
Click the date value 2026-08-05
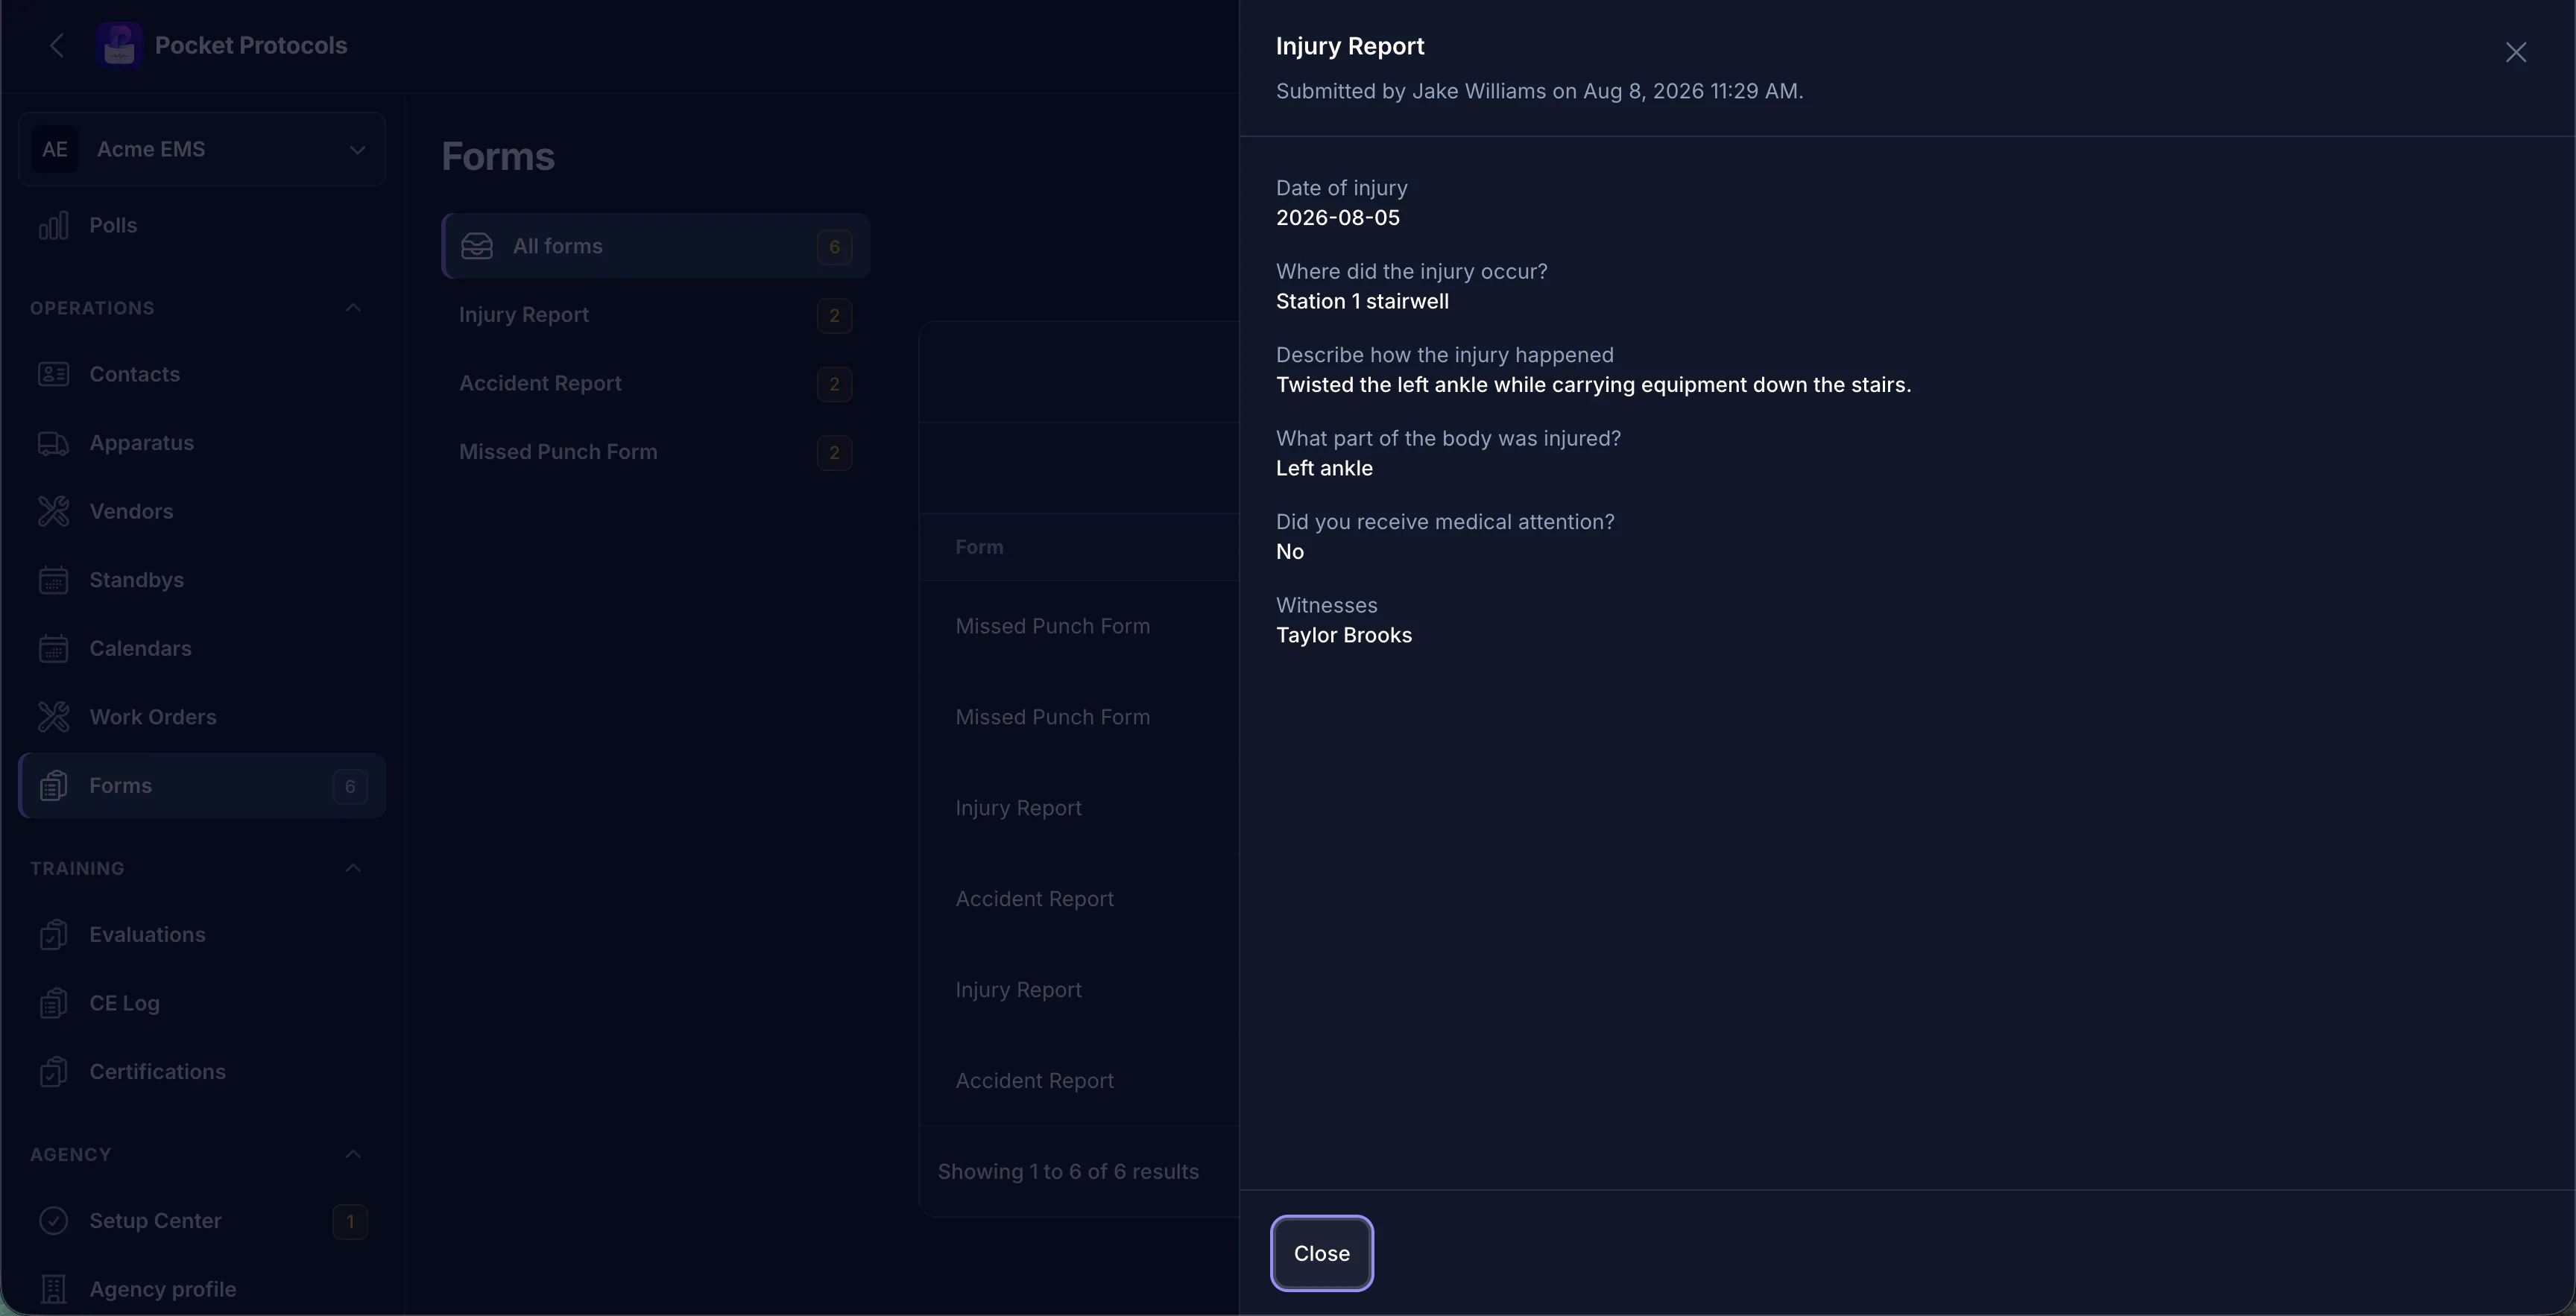point(1337,218)
